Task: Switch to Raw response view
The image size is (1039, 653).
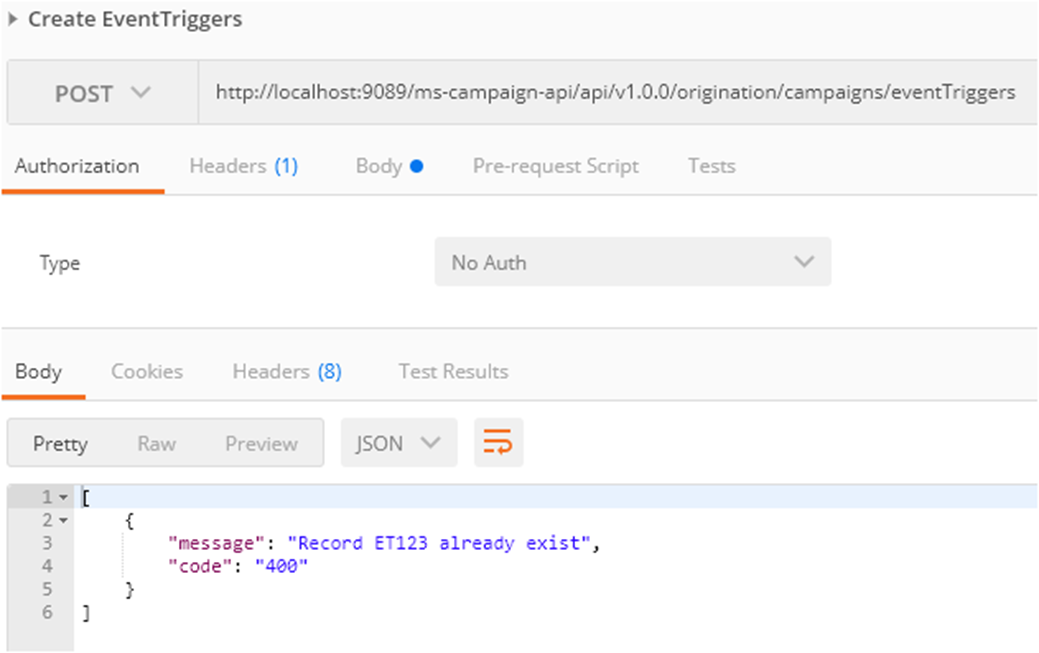Action: pos(156,443)
